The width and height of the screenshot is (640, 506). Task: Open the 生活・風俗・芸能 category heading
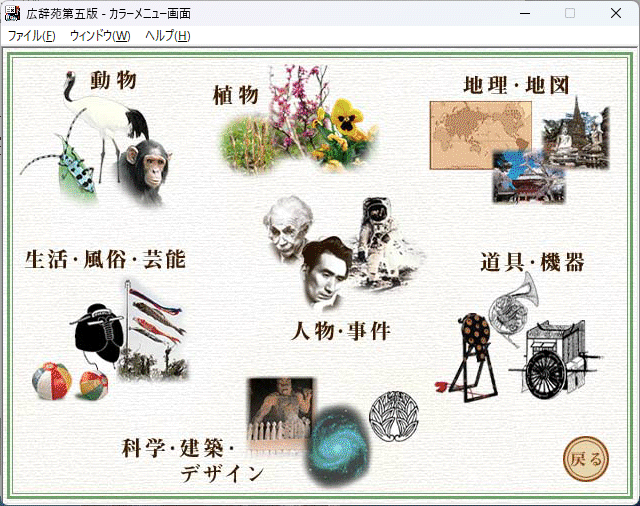point(105,260)
